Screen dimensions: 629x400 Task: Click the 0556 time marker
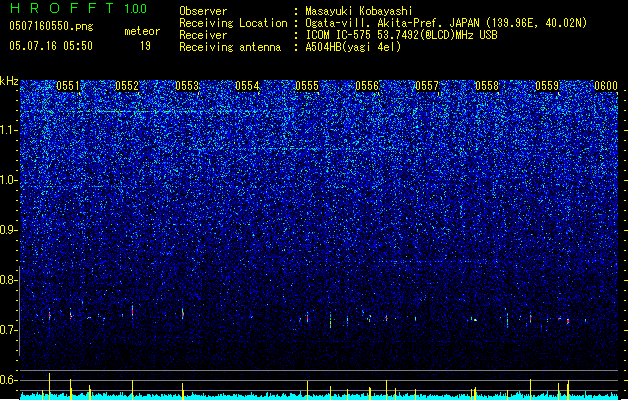click(367, 86)
